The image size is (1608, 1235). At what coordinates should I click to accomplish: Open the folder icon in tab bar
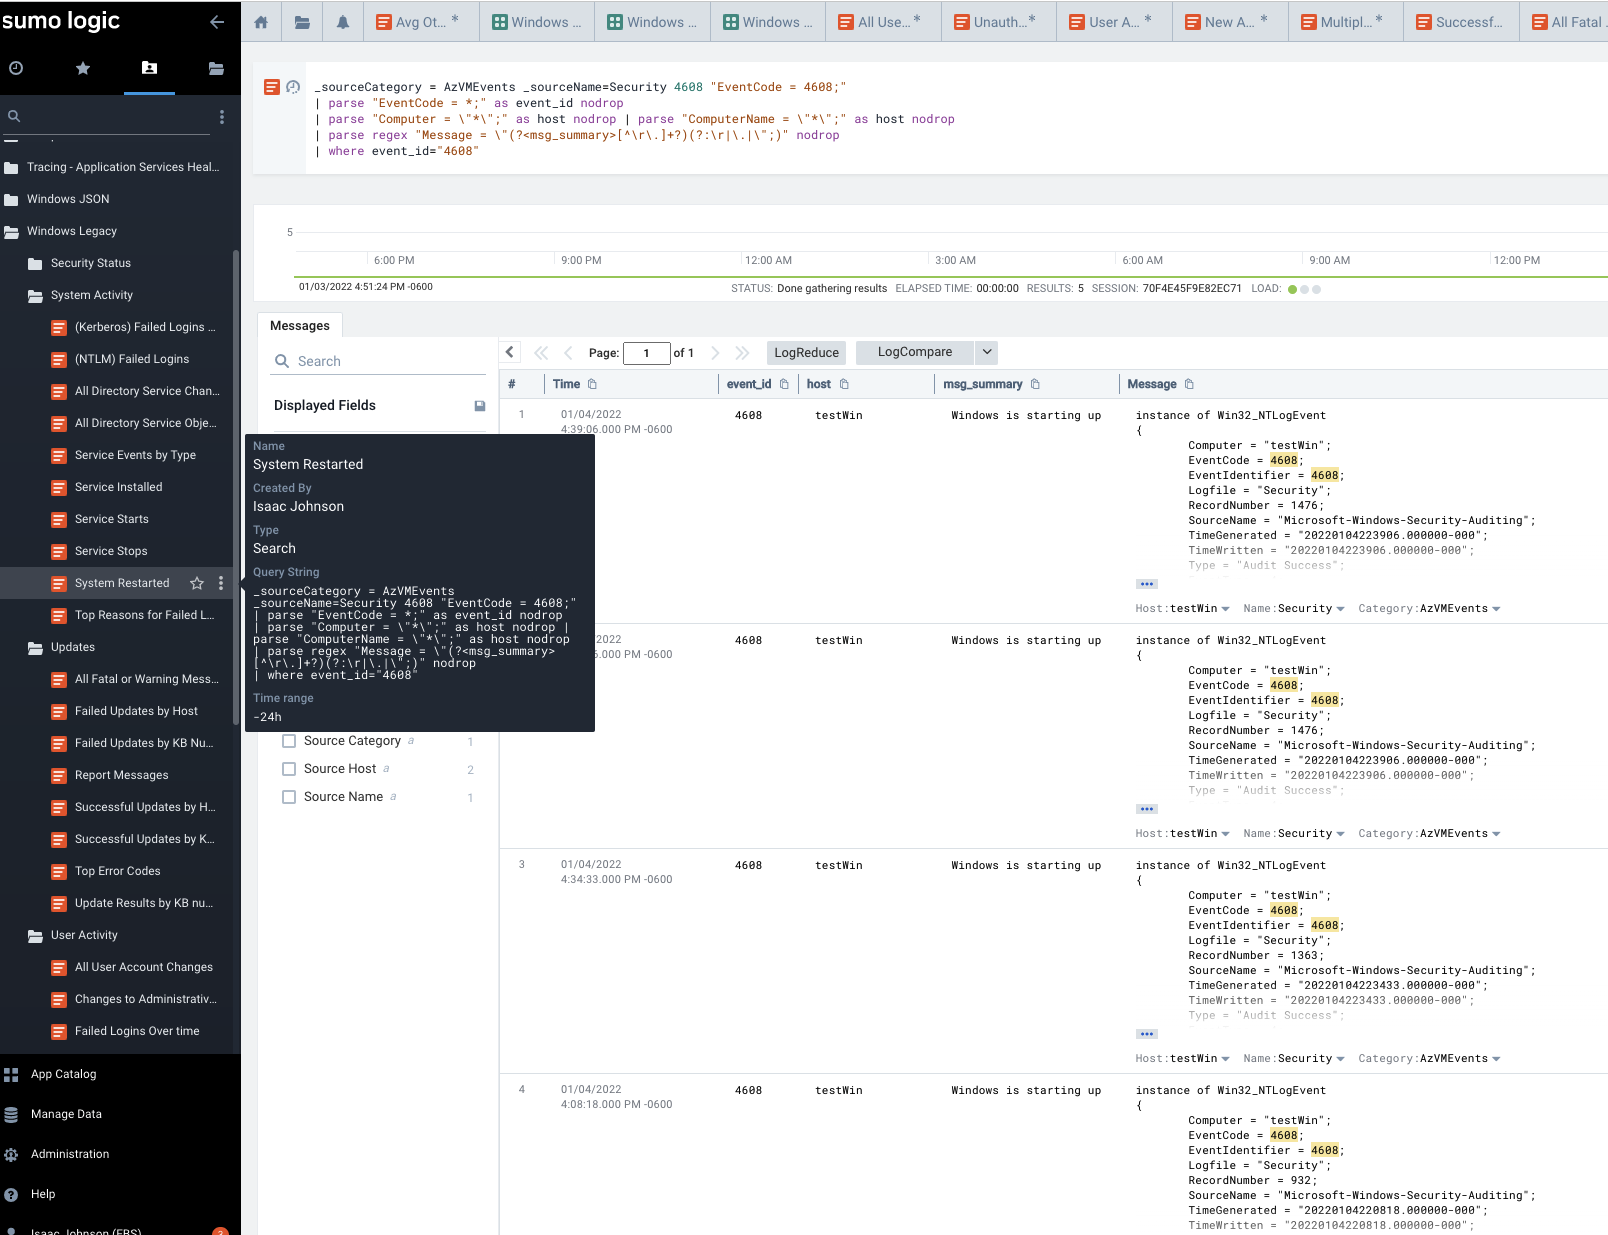(302, 22)
